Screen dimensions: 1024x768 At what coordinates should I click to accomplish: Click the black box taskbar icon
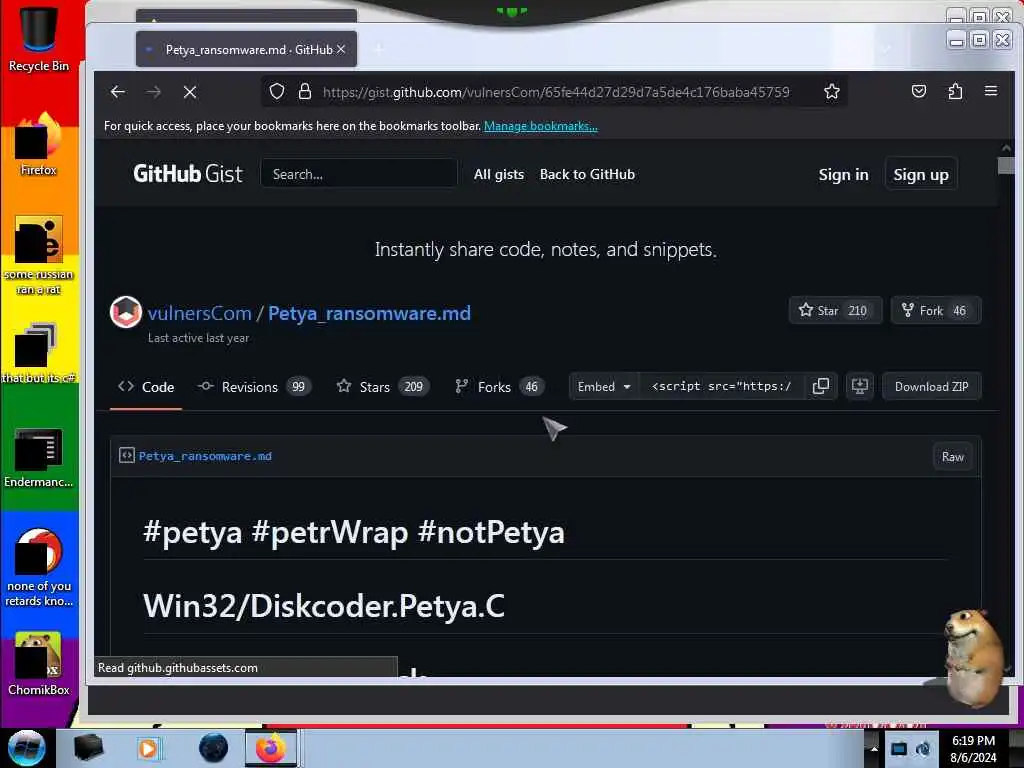[88, 748]
